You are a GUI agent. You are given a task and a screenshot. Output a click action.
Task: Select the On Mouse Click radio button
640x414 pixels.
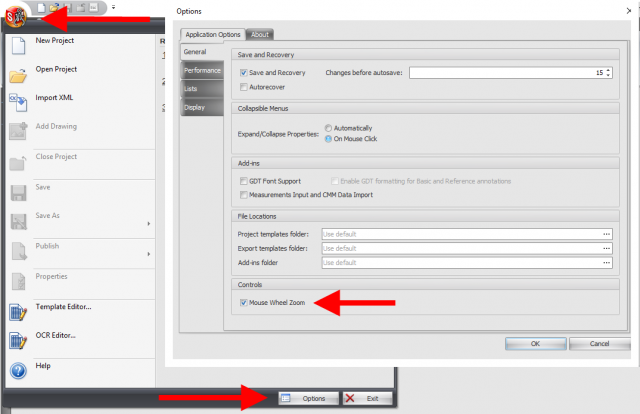tap(328, 139)
